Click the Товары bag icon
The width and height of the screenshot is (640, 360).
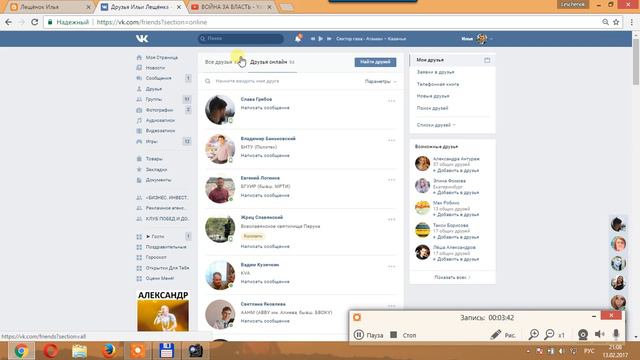139,158
